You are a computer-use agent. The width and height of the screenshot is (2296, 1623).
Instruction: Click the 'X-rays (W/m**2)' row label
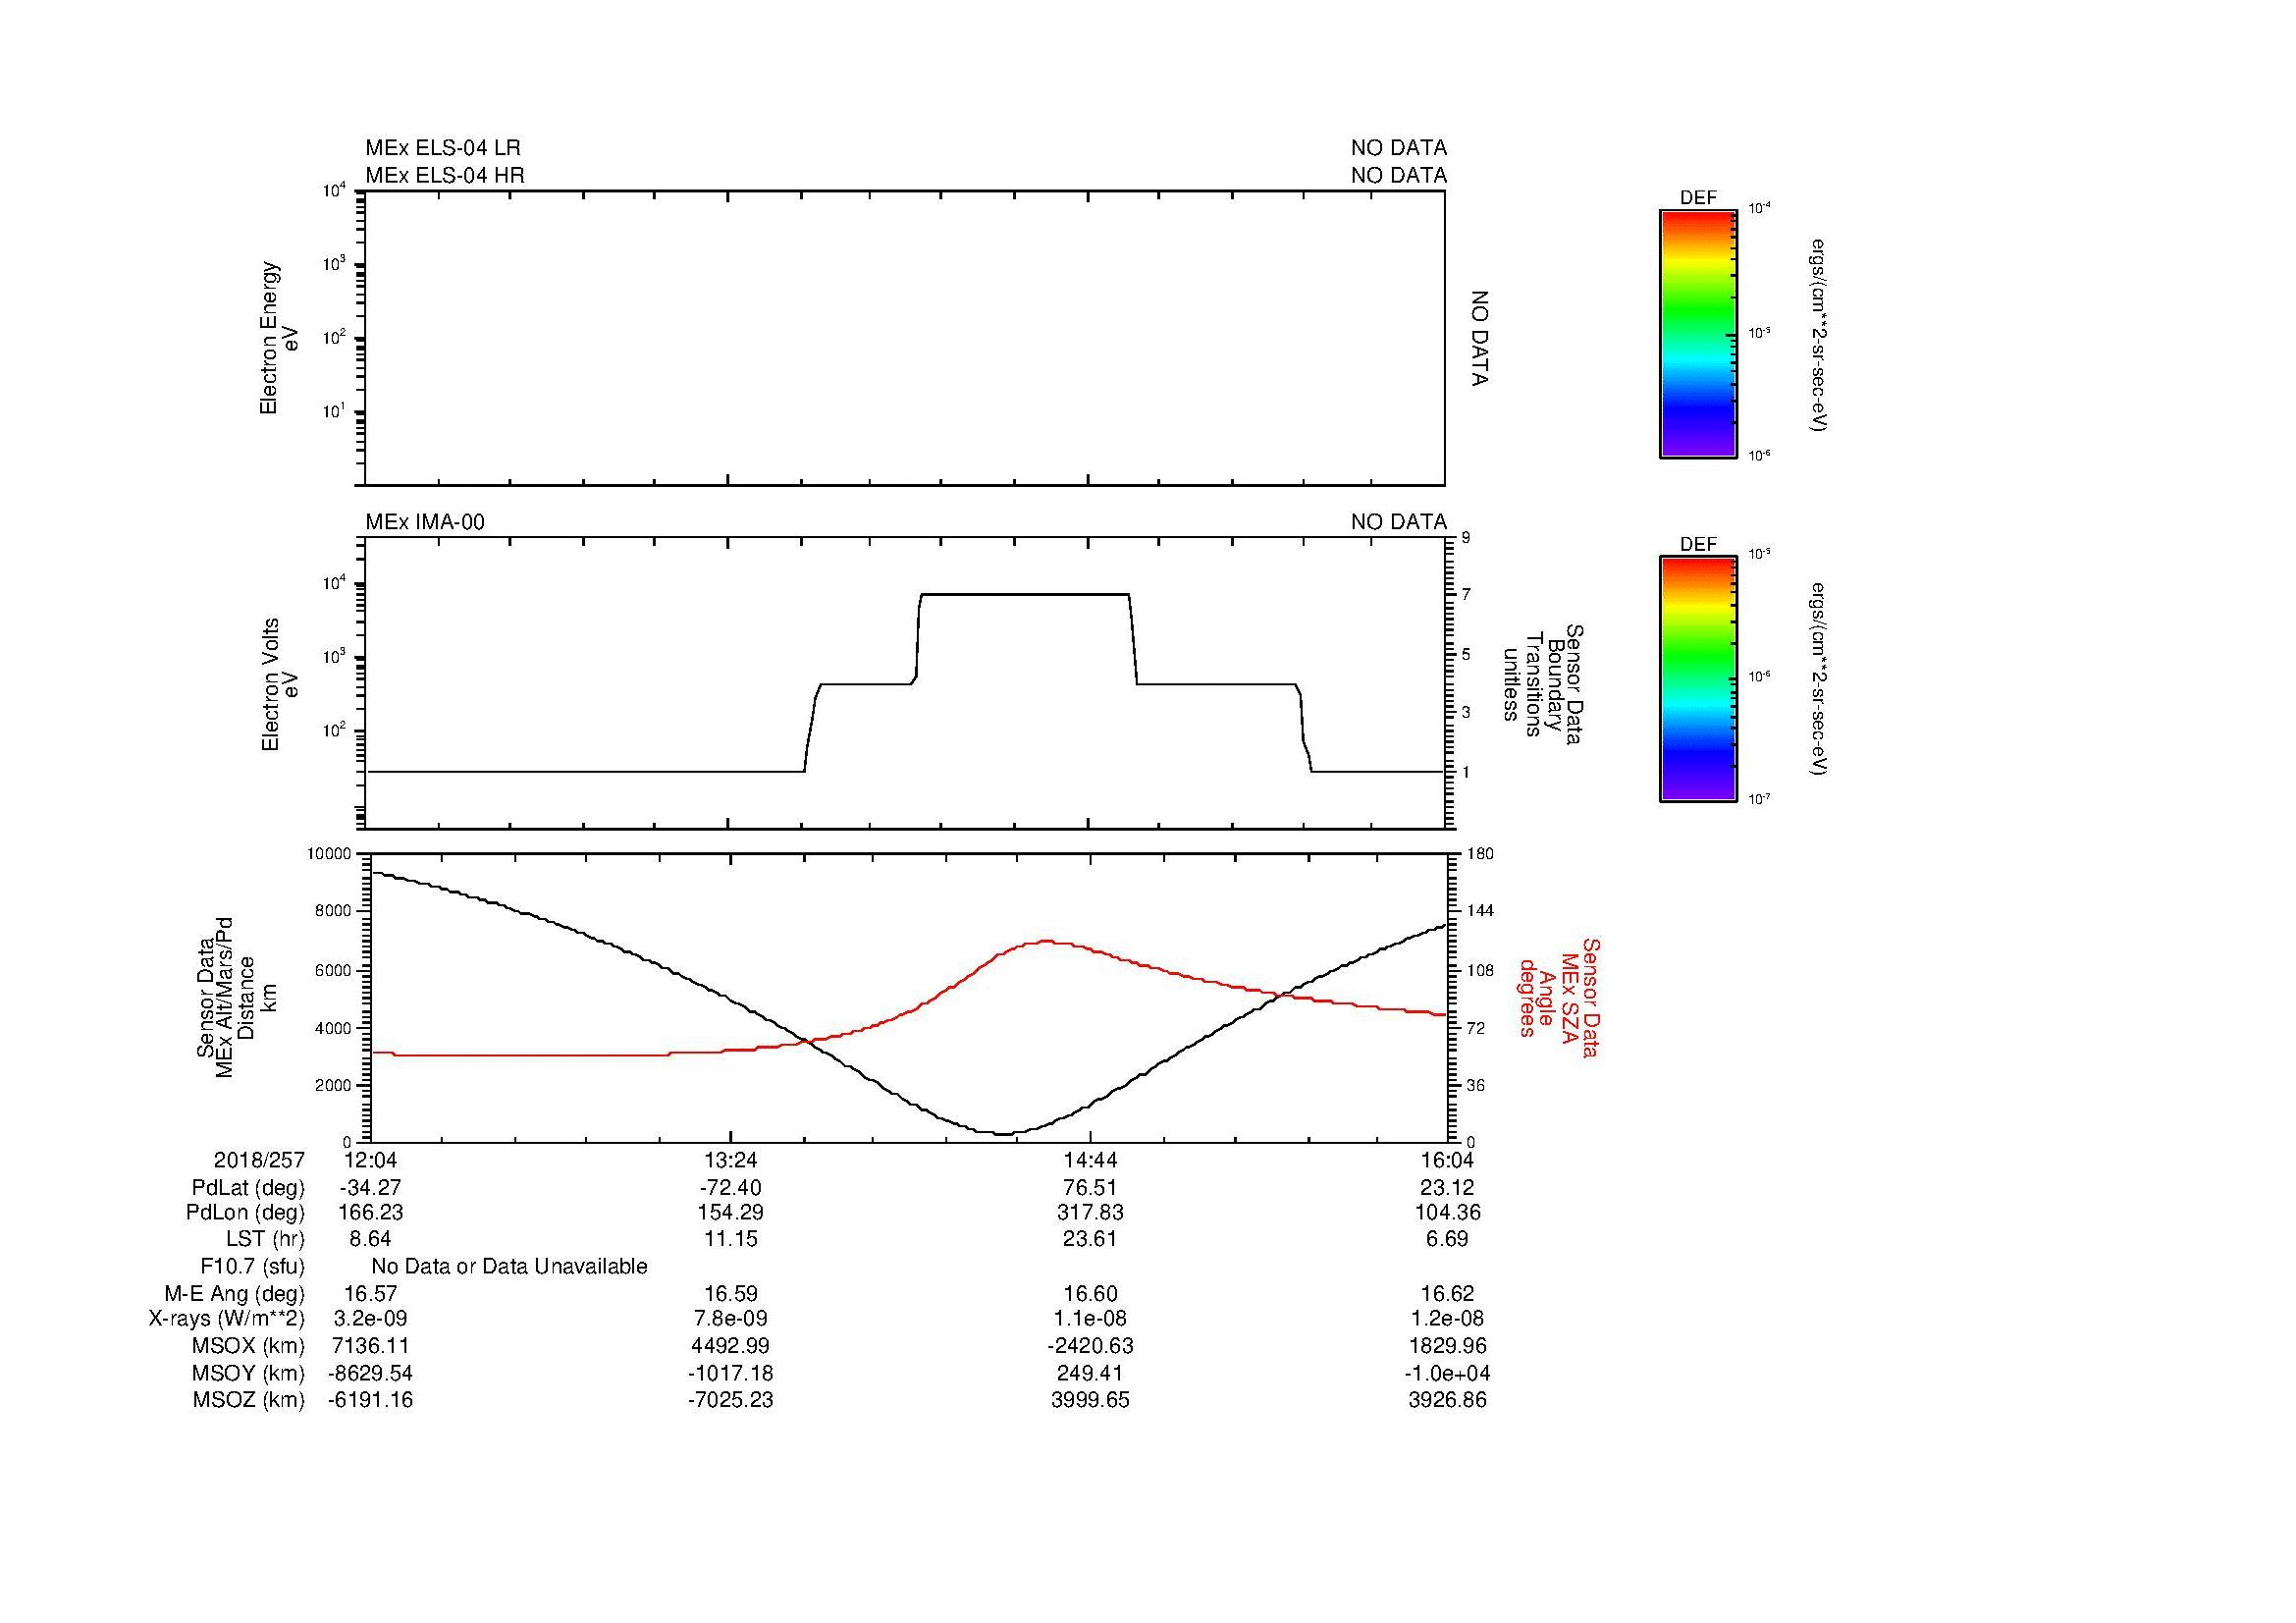tap(227, 1319)
